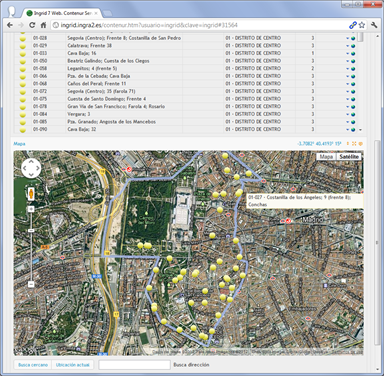Click yellow status icon of row 01-033
This screenshot has width=384, height=376.
[x=23, y=54]
